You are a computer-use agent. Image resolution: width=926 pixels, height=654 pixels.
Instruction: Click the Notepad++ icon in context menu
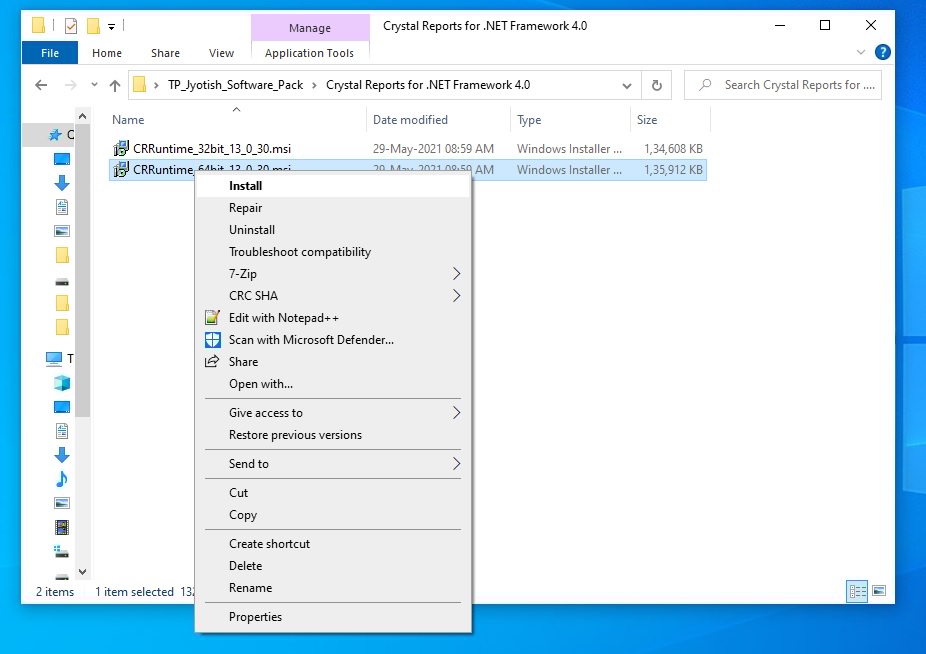[212, 318]
